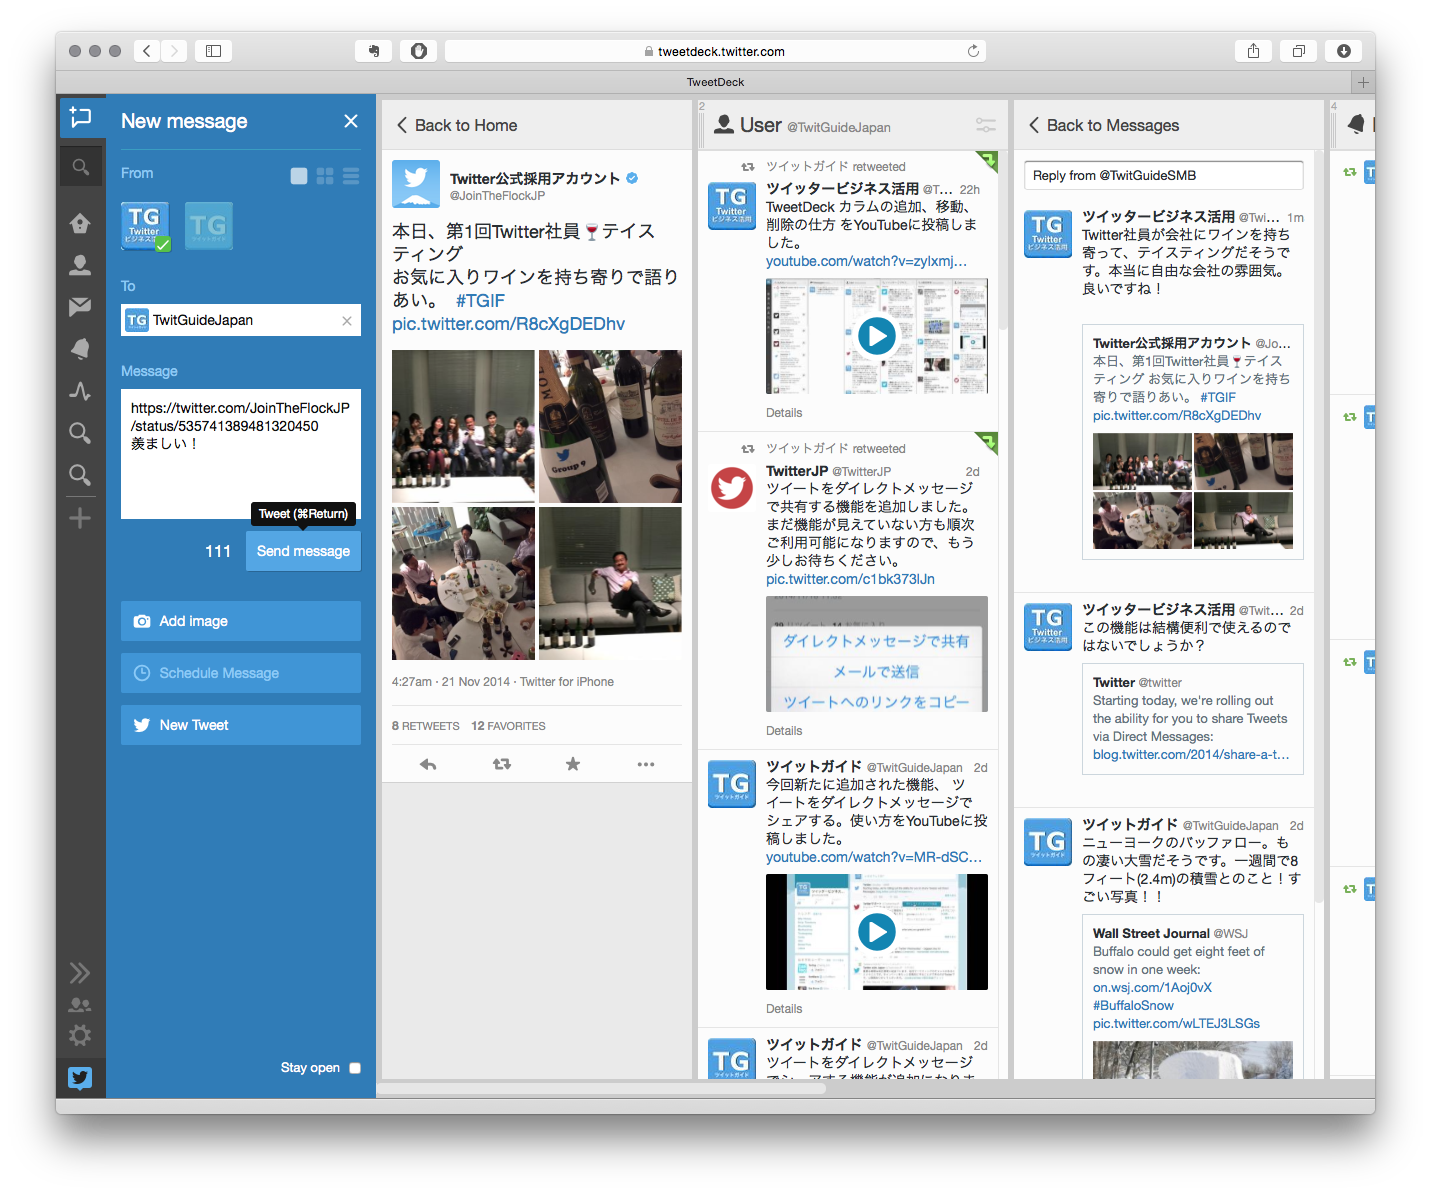
Task: Click the first magnifier column icon
Action: pyautogui.click(x=80, y=433)
